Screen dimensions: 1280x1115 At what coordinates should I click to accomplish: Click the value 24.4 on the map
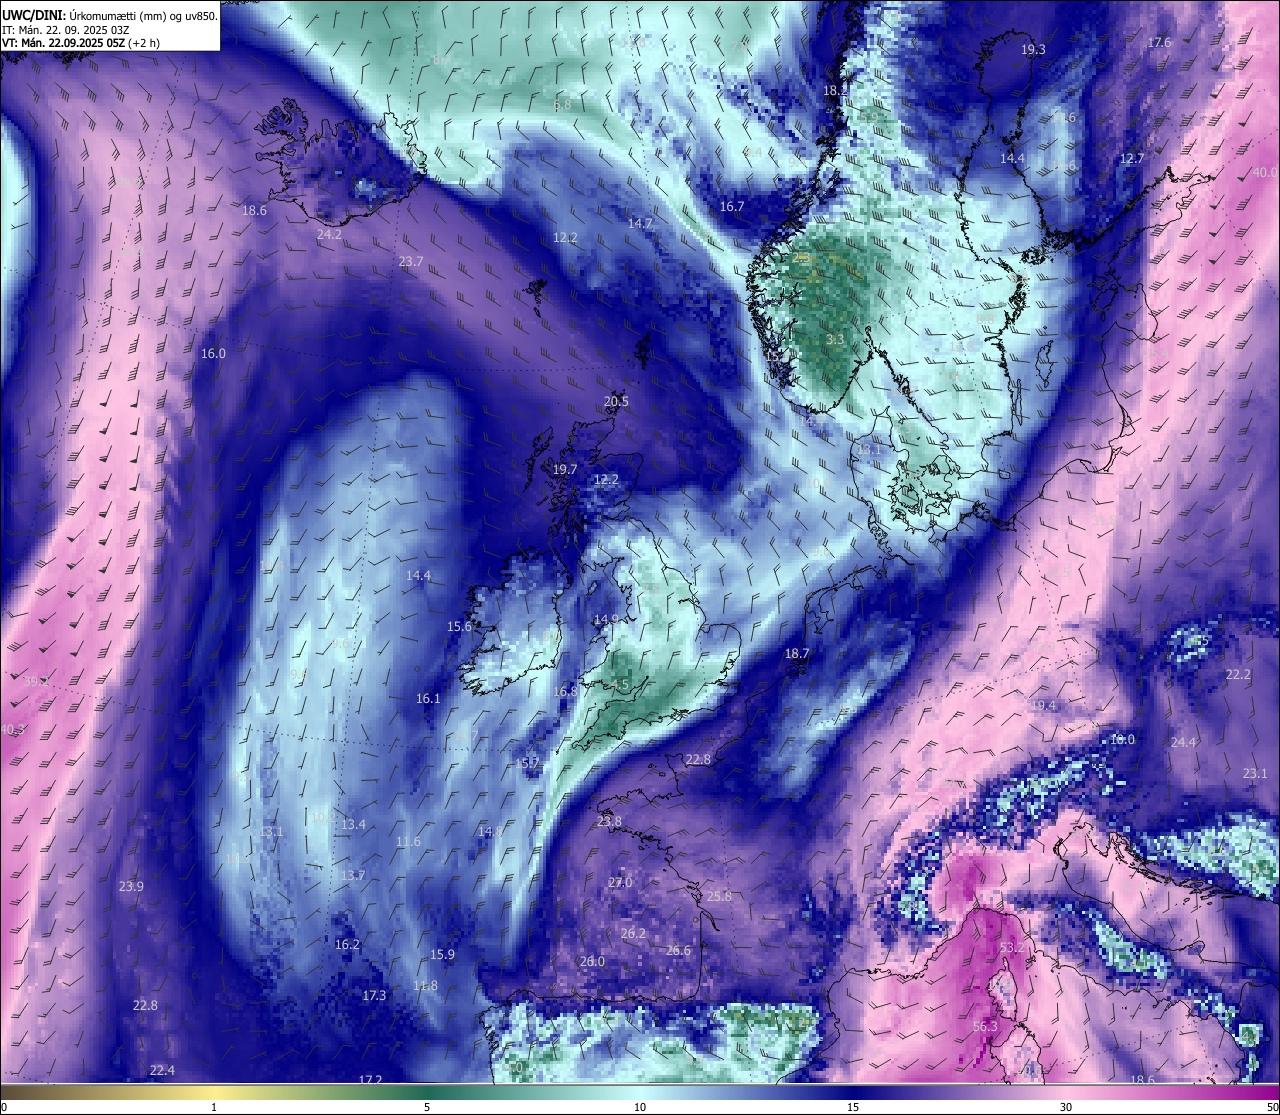(1183, 743)
